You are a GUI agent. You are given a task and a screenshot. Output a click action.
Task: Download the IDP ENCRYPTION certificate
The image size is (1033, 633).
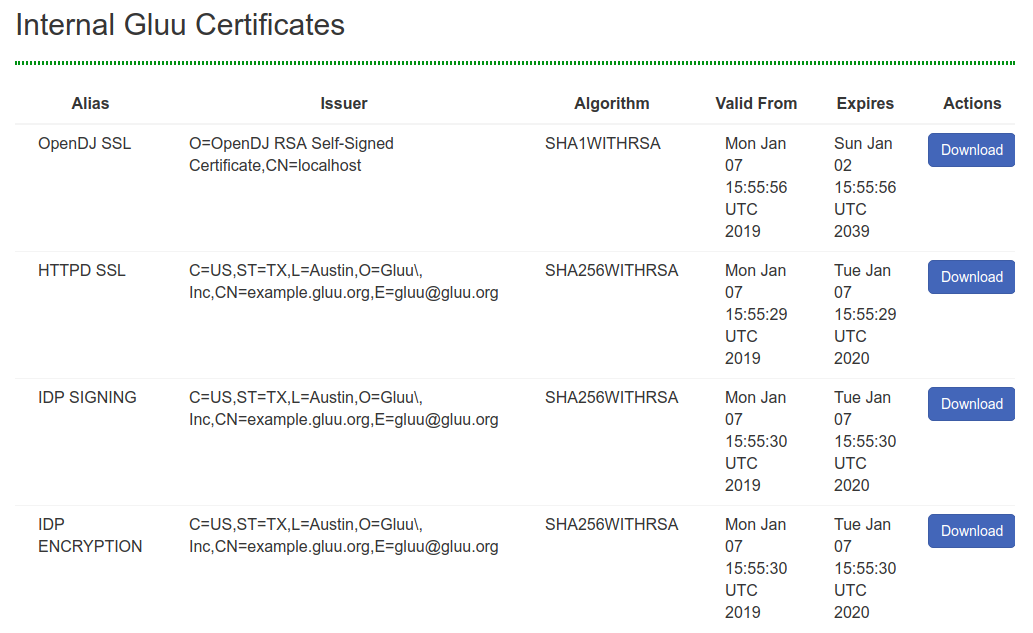970,530
